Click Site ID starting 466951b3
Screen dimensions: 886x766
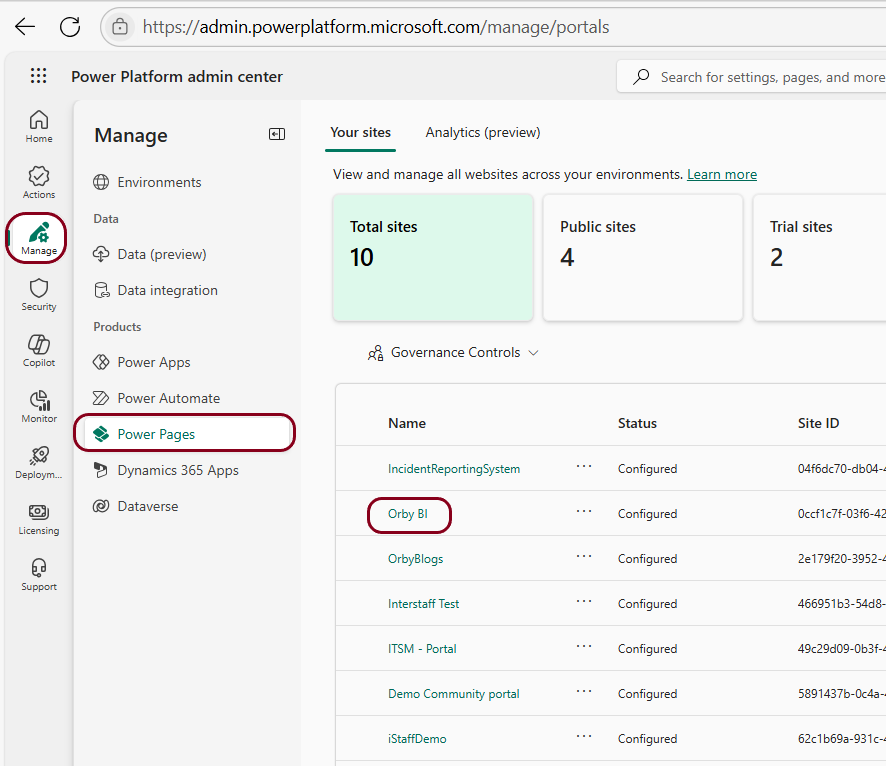(x=841, y=604)
